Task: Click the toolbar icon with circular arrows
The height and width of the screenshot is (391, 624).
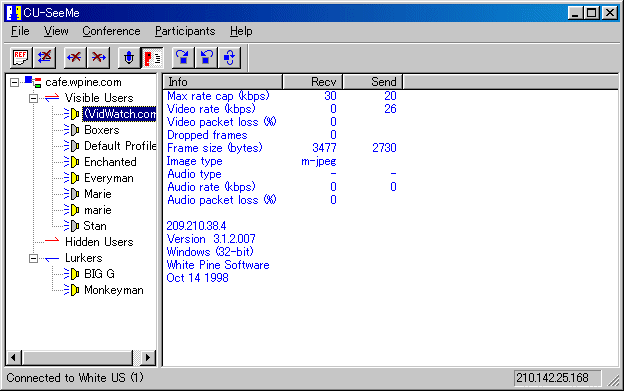Action: click(230, 58)
